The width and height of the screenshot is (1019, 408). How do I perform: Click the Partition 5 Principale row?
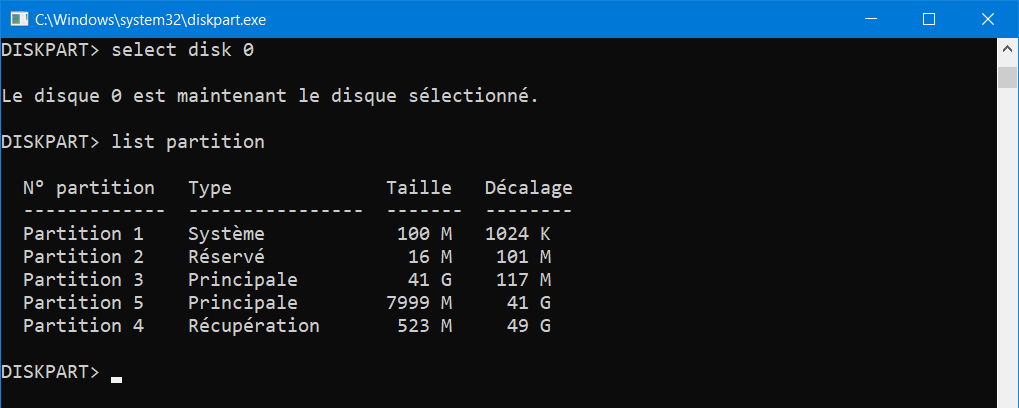287,303
